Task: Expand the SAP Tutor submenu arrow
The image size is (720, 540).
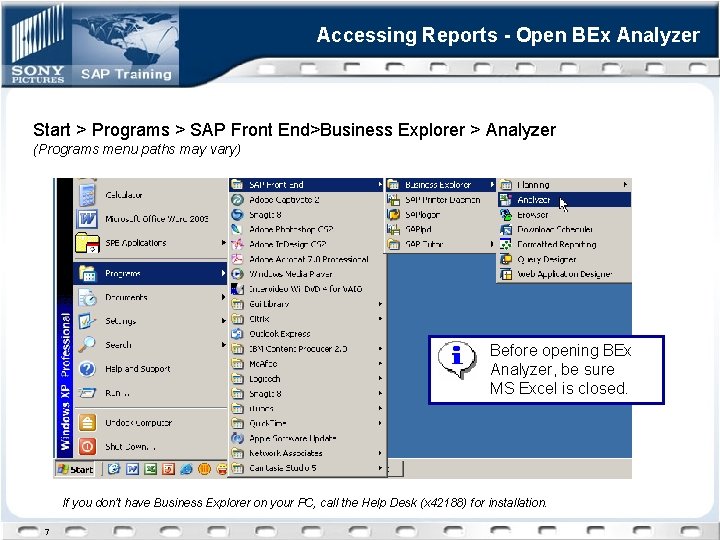Action: tap(491, 244)
